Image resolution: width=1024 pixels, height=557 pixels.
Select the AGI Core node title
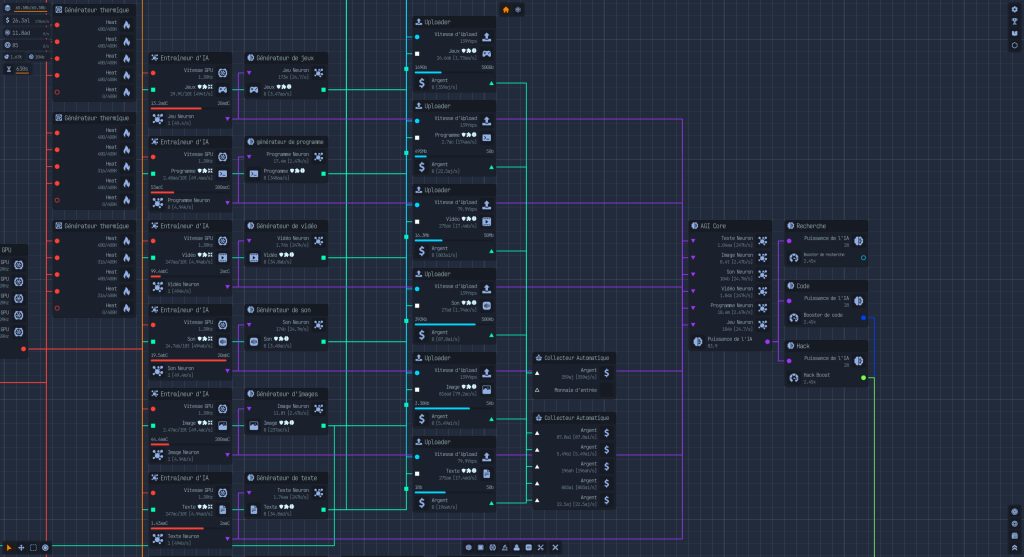711,225
